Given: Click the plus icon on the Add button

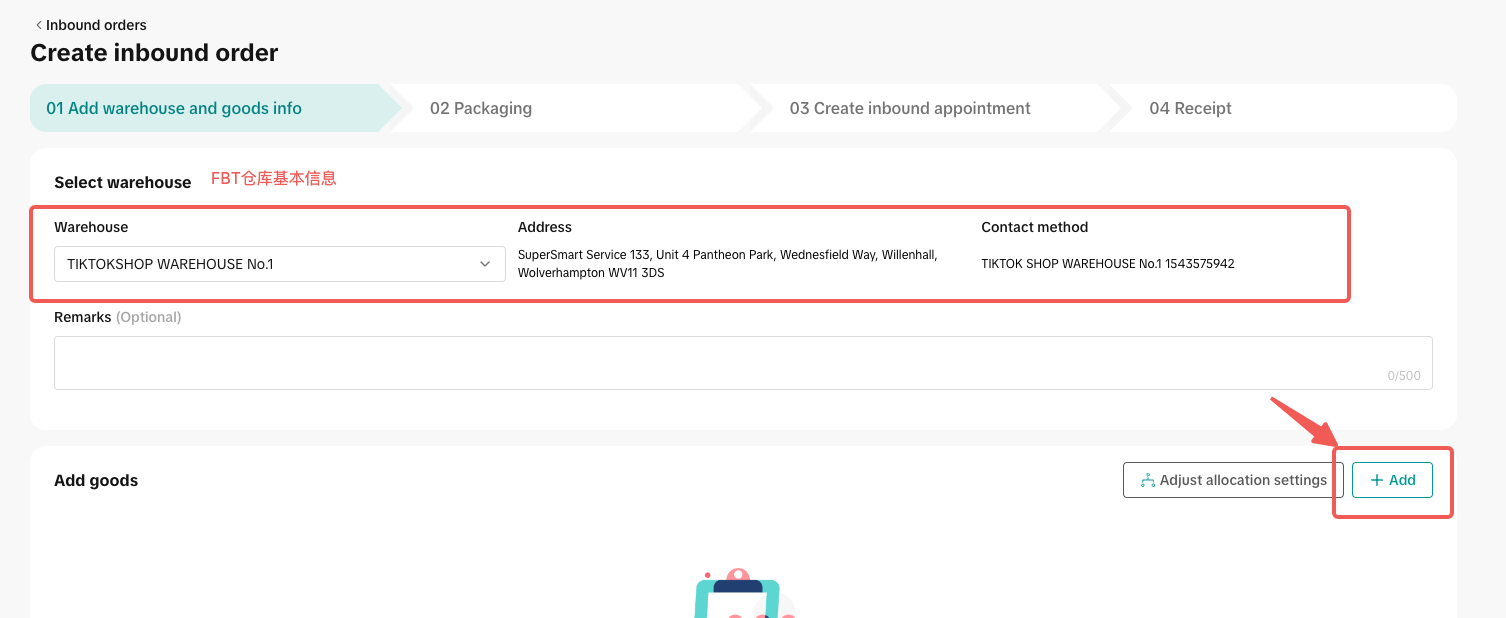Looking at the screenshot, I should [1377, 481].
